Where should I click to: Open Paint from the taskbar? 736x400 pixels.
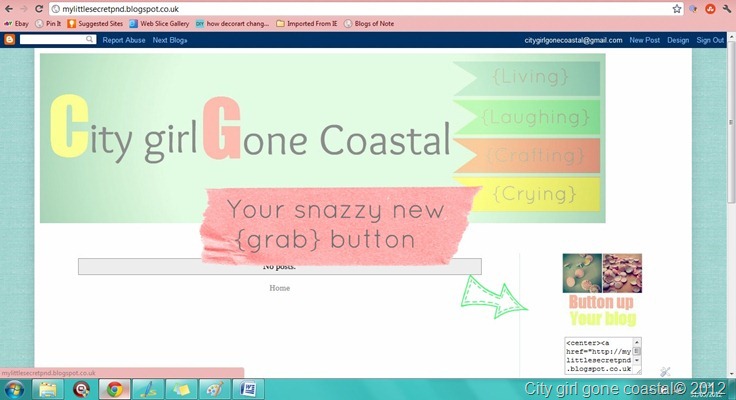215,389
